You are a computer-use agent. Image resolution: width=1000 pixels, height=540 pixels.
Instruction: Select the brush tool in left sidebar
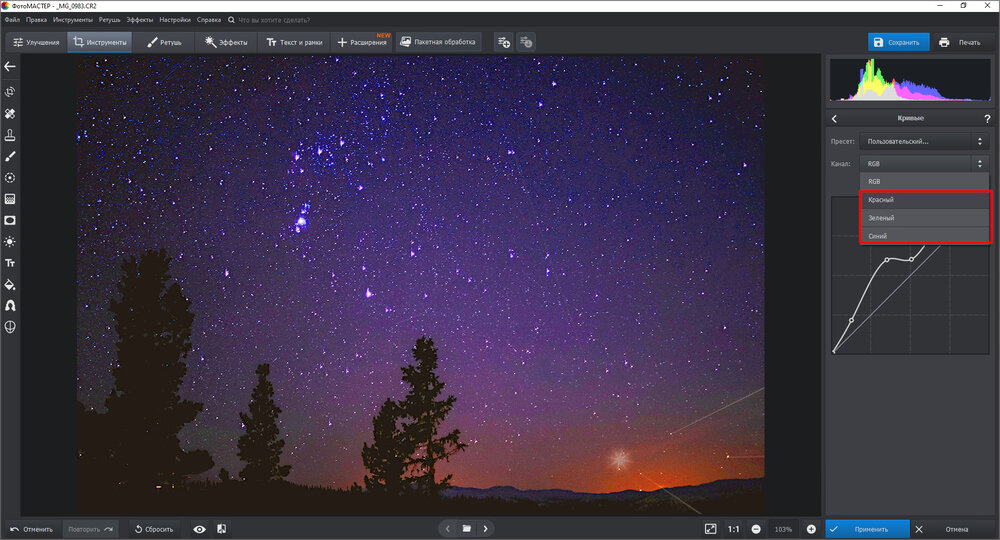10,156
